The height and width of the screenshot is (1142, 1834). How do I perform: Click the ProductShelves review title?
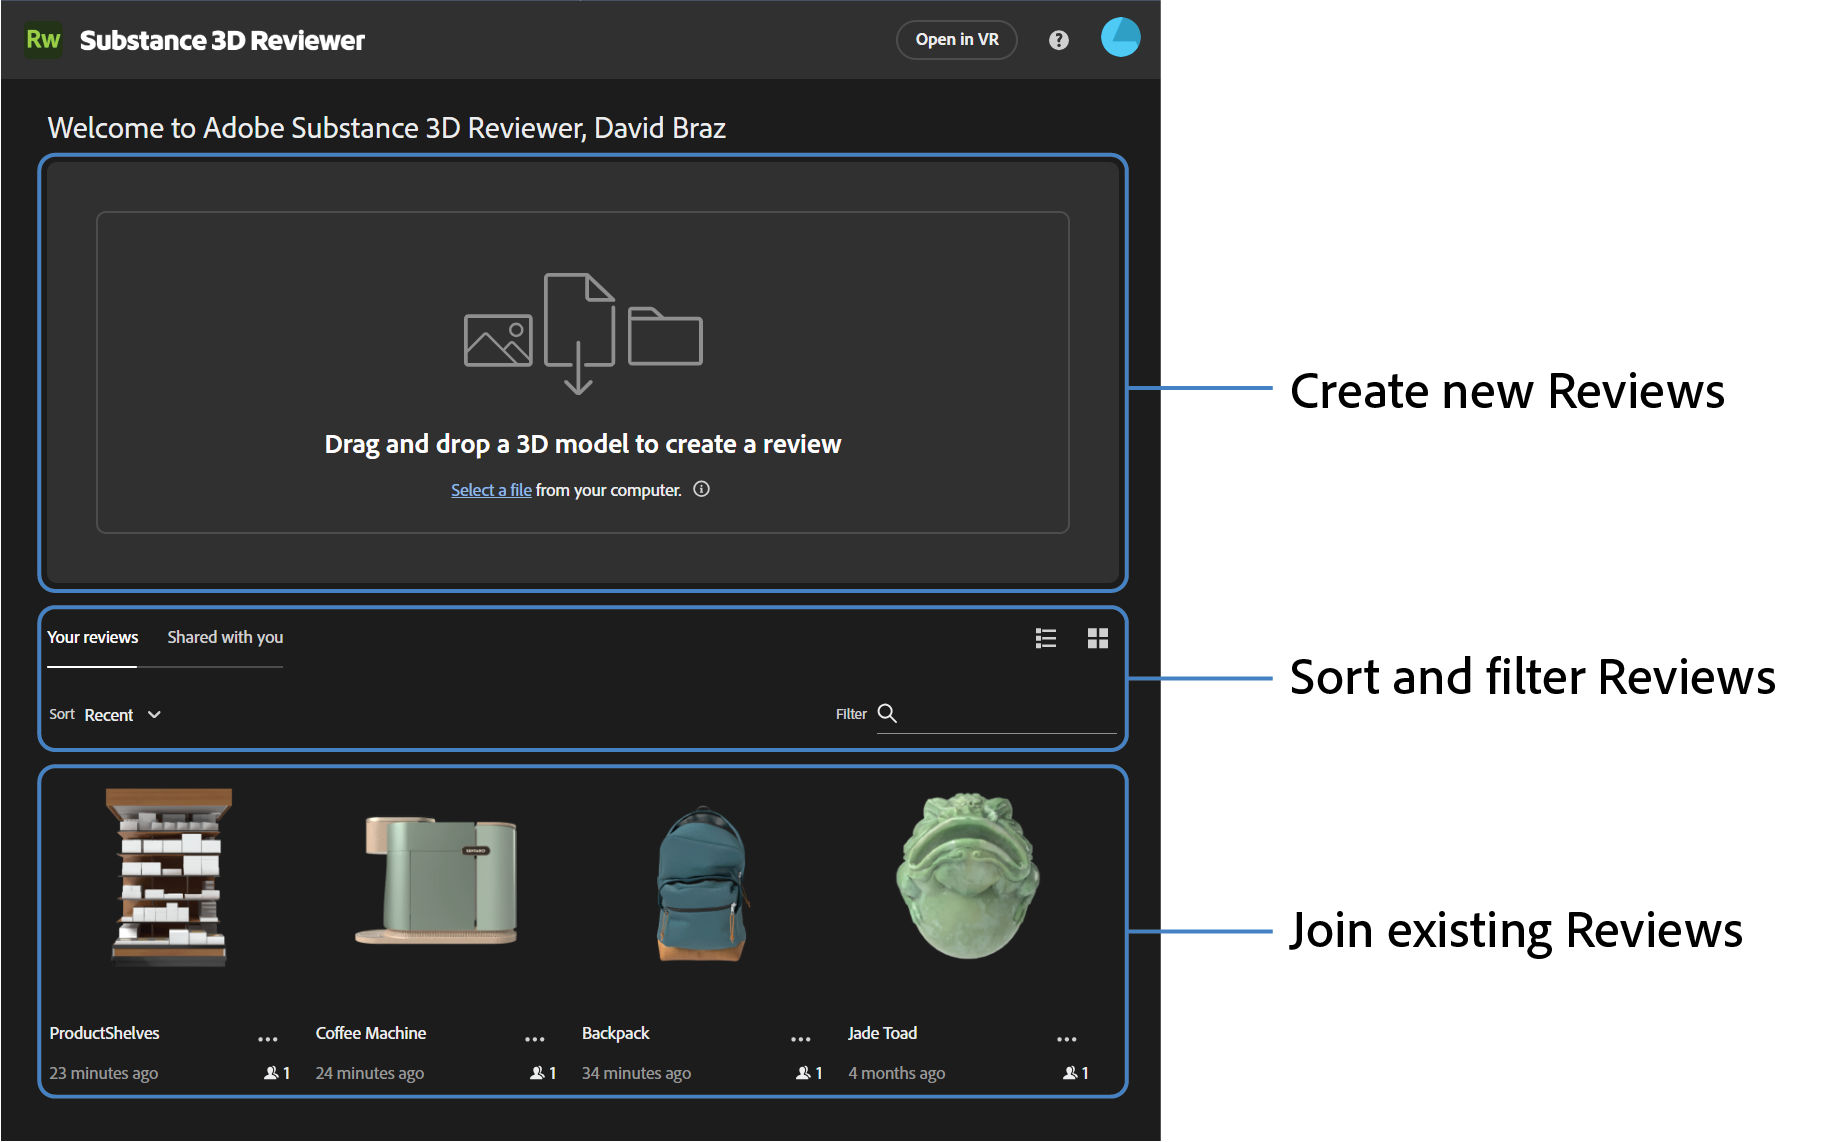coord(104,1033)
